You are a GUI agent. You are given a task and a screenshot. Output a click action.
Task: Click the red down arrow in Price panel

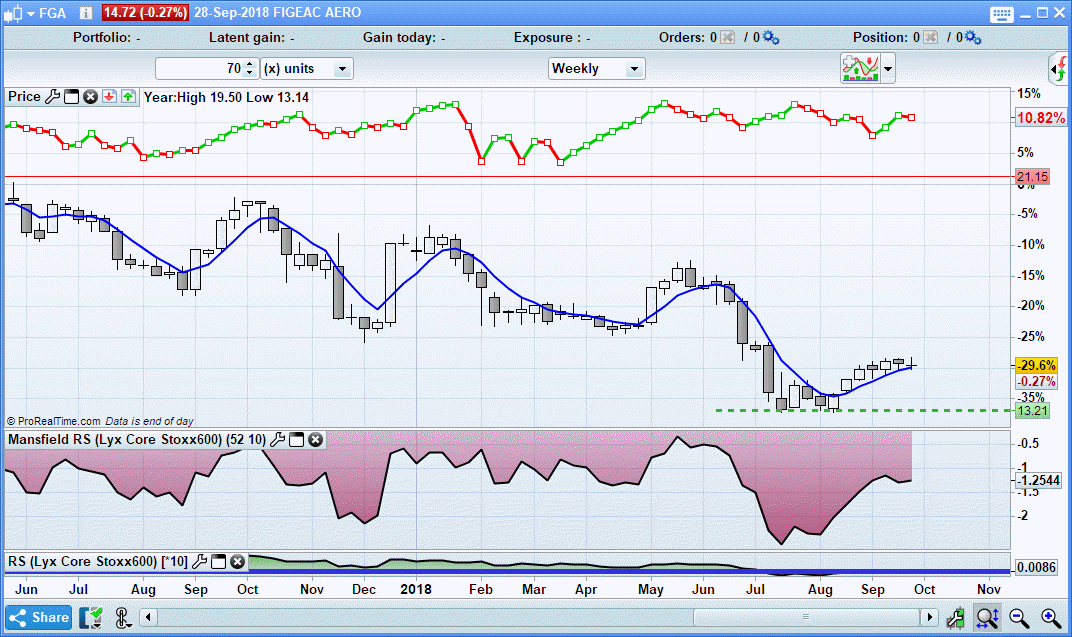[x=109, y=97]
